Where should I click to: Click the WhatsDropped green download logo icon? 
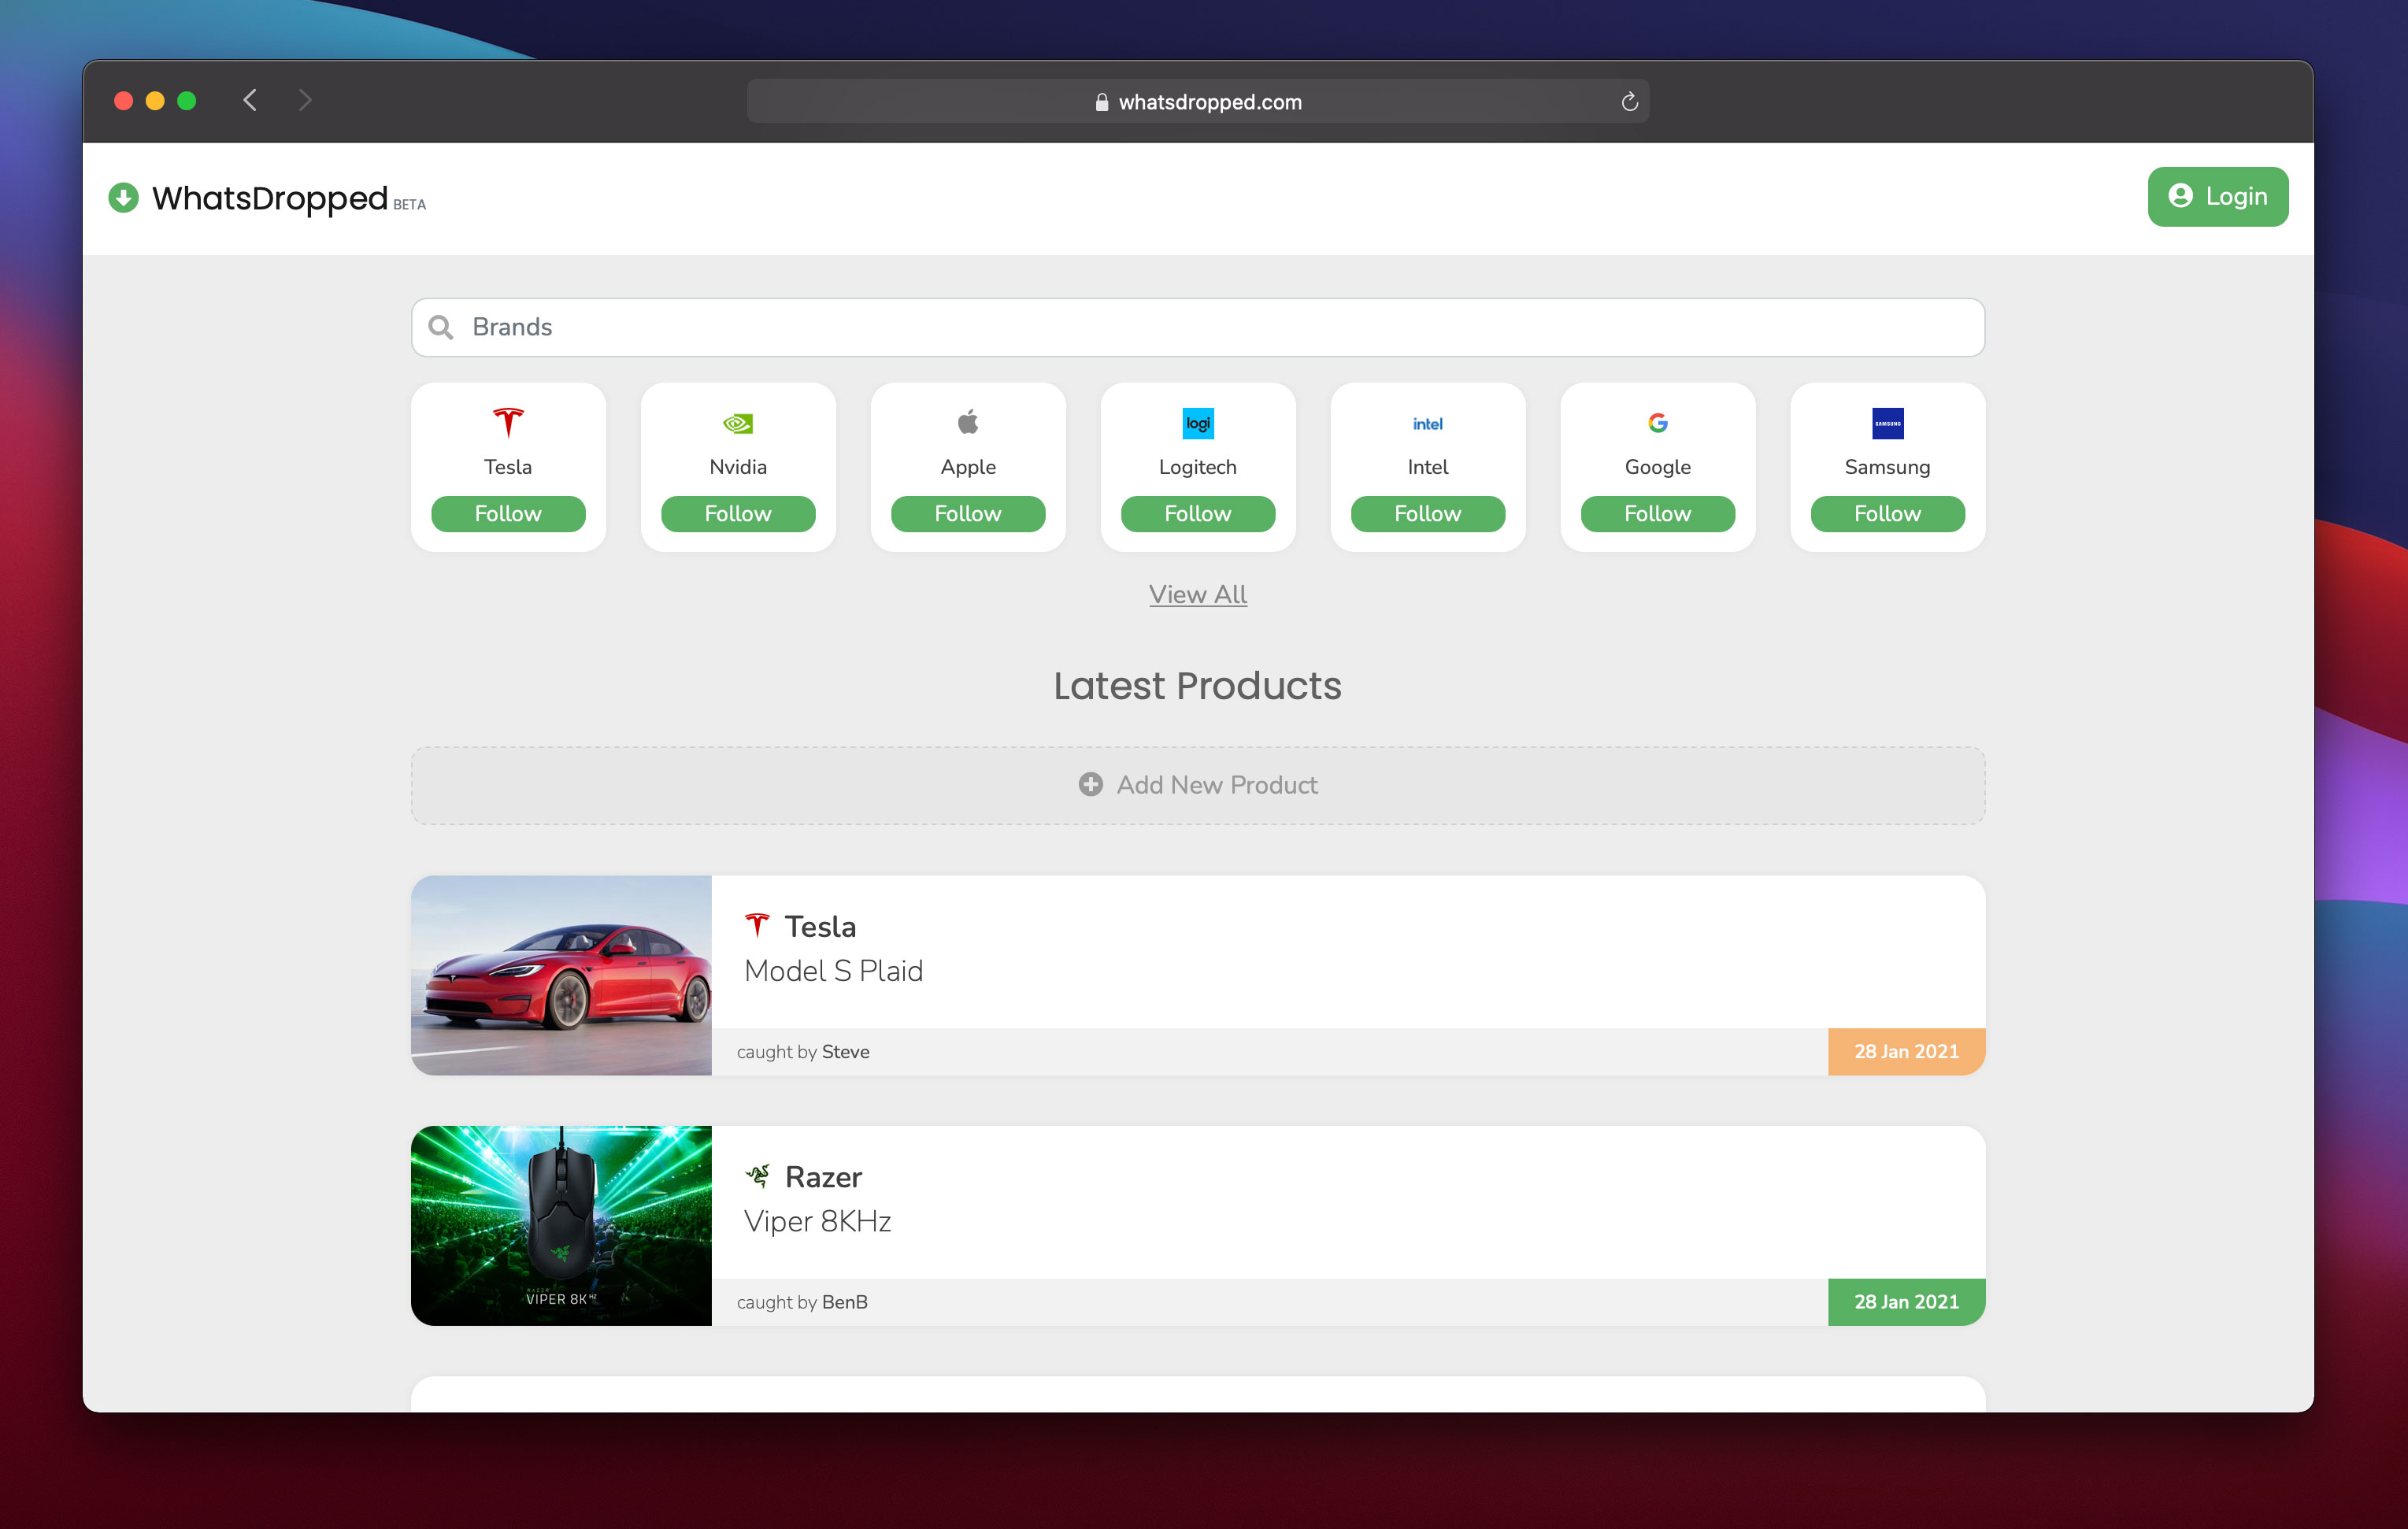coord(123,198)
